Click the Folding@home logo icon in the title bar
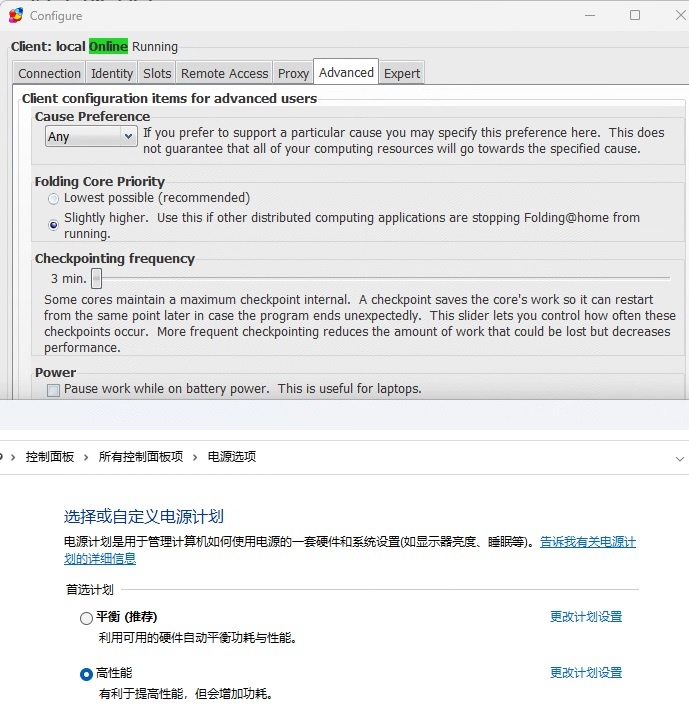689x707 pixels. (x=15, y=15)
